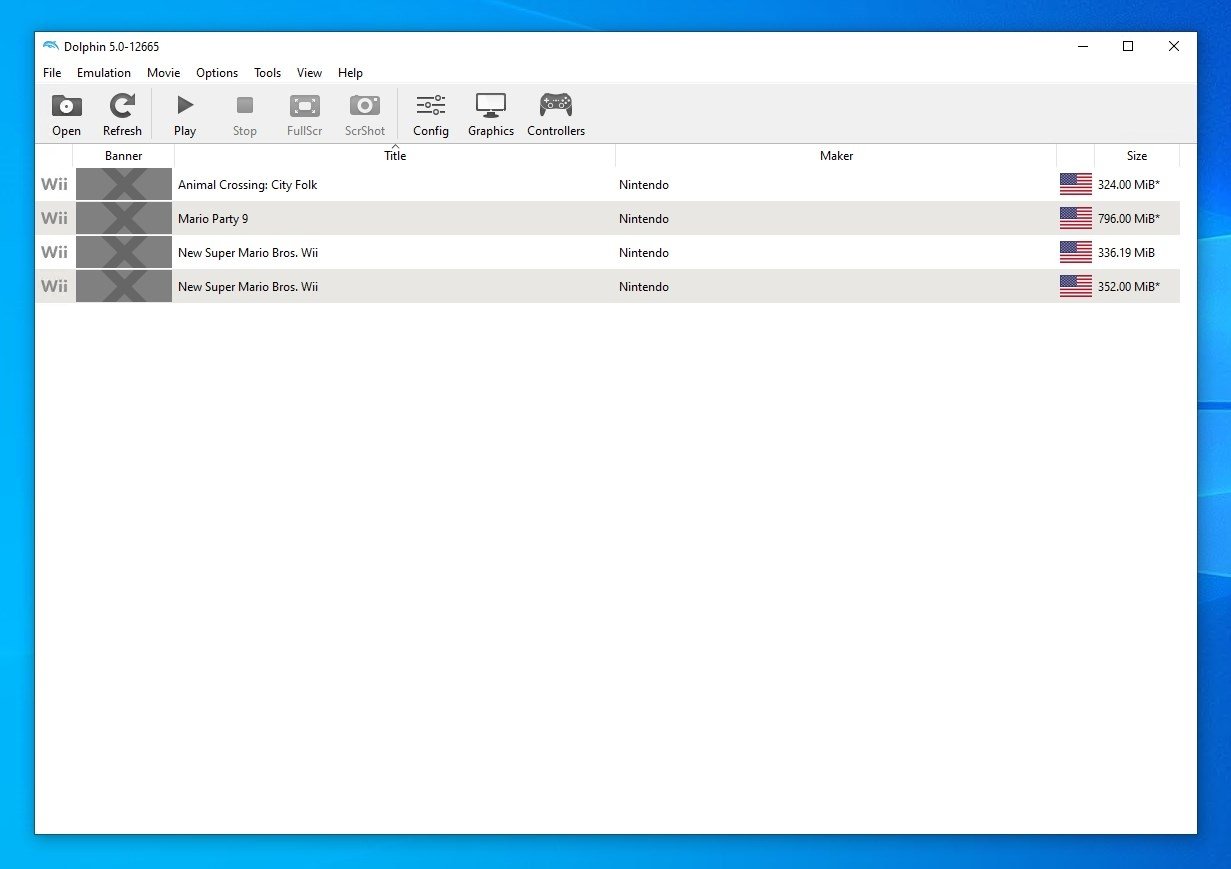Open the Tools menu
The height and width of the screenshot is (869, 1231).
[x=267, y=73]
